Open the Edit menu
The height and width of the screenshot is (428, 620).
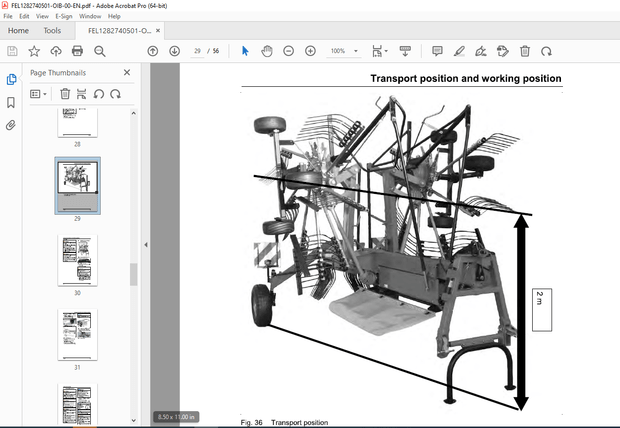pyautogui.click(x=24, y=16)
